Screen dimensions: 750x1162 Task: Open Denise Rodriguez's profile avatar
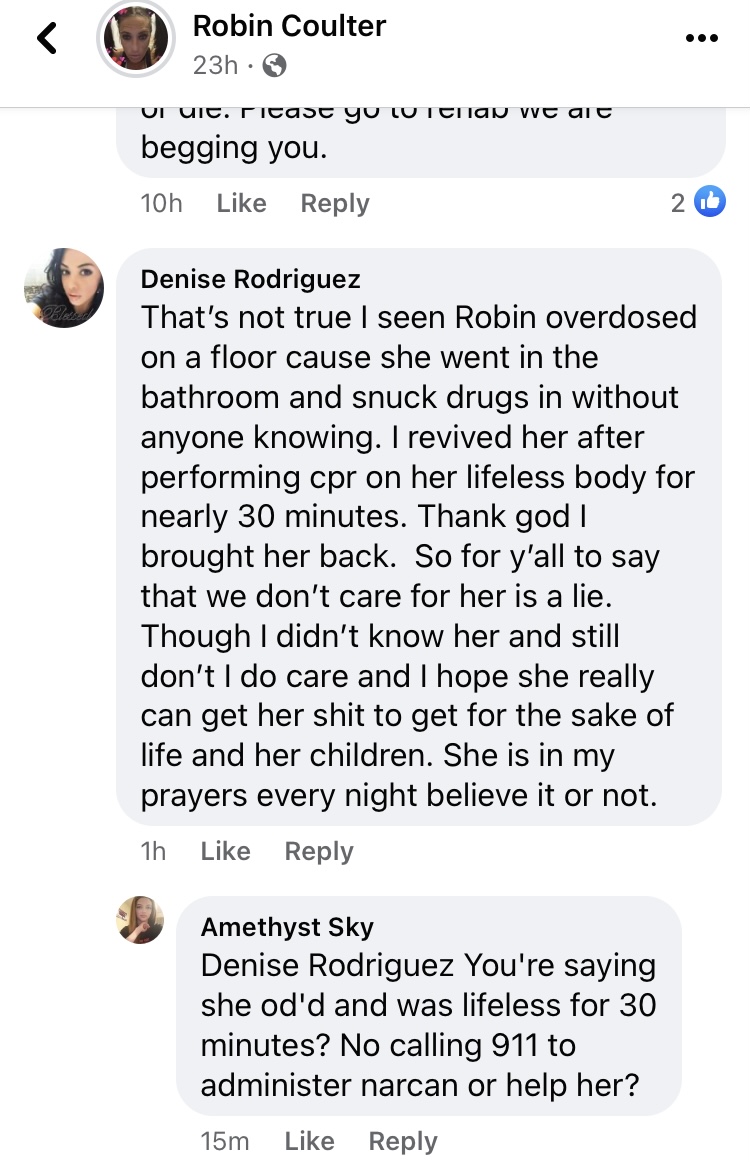tap(64, 288)
